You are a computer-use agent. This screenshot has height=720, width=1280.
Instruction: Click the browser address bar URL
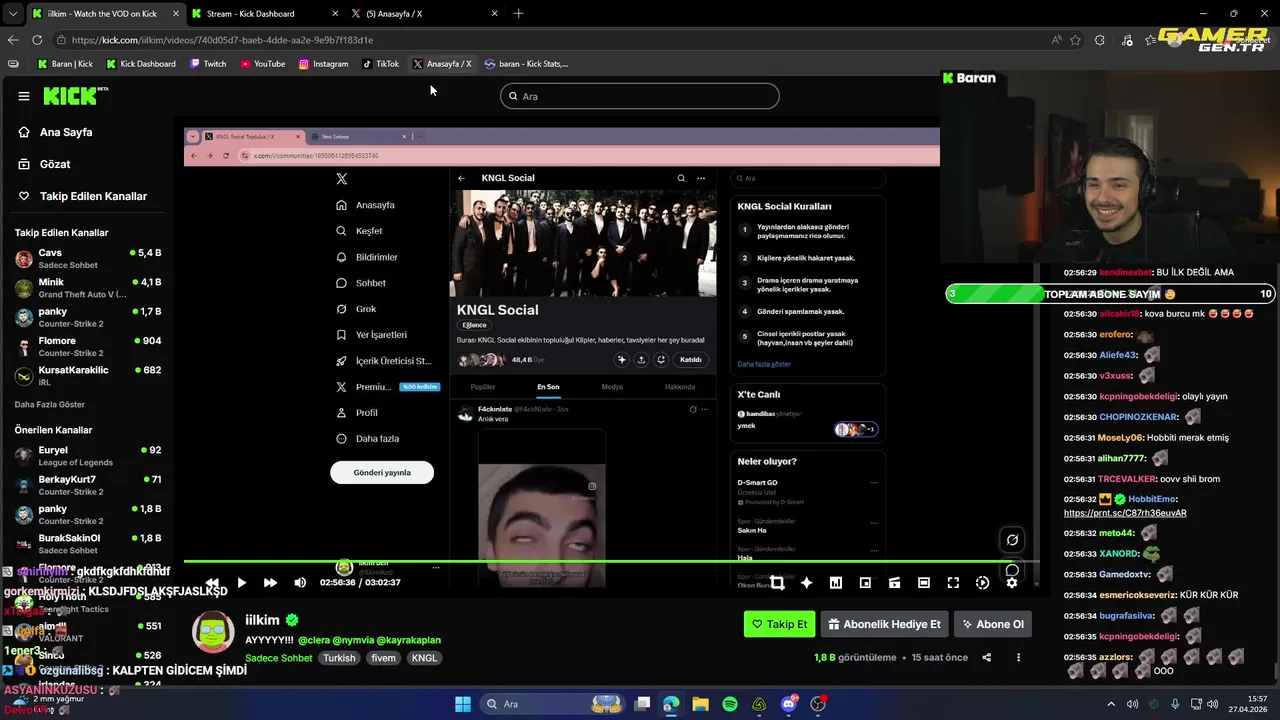pos(222,40)
